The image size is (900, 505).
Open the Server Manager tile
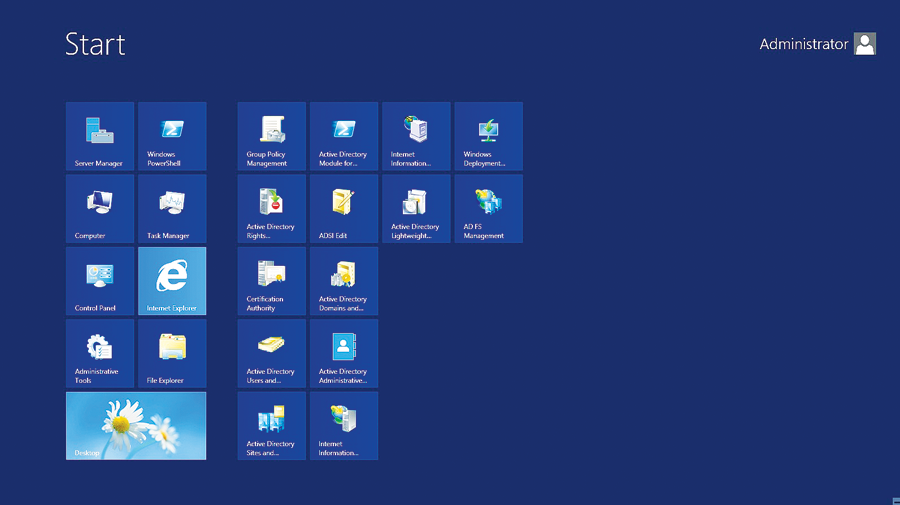pyautogui.click(x=100, y=137)
